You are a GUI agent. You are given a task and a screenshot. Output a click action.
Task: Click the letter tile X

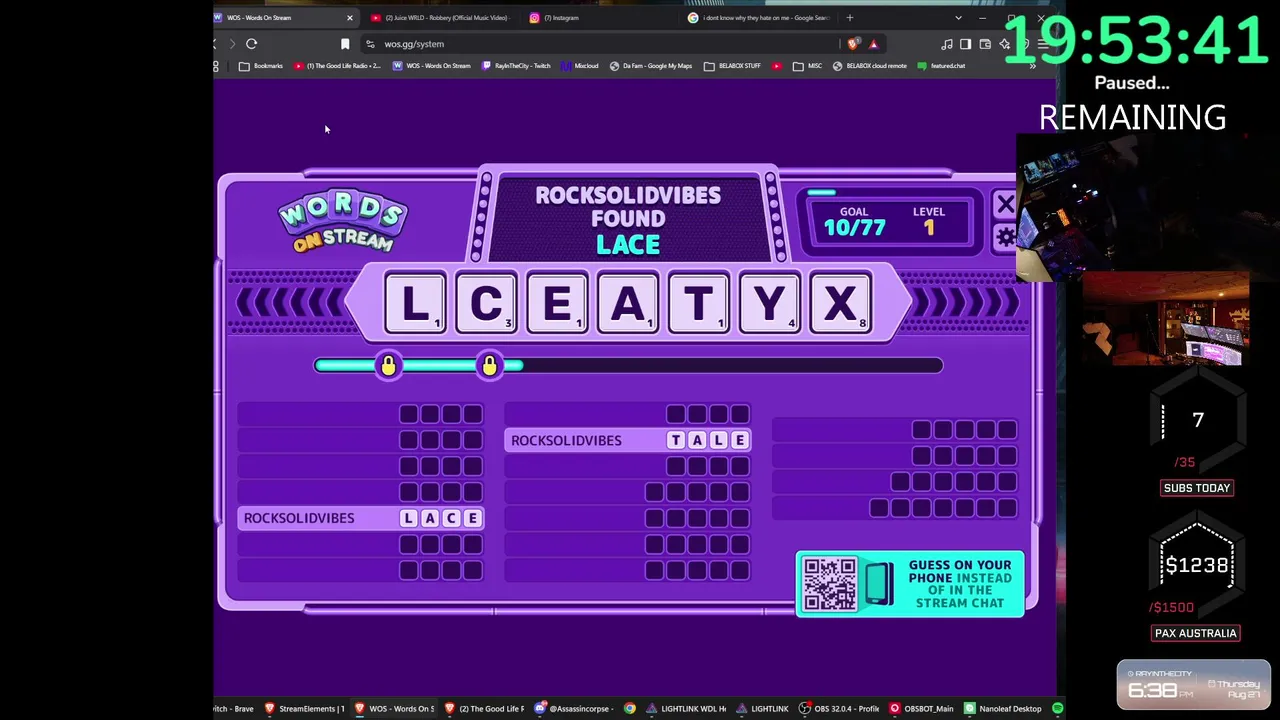tap(840, 303)
